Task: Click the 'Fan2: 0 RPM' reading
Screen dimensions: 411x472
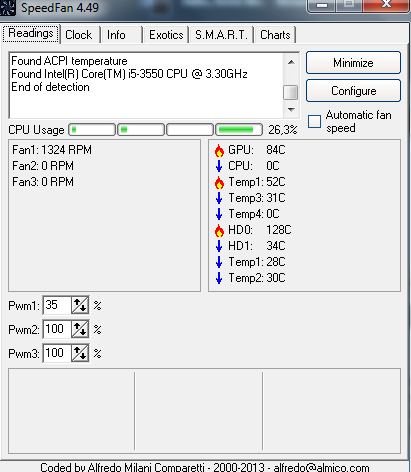Action: pyautogui.click(x=43, y=166)
